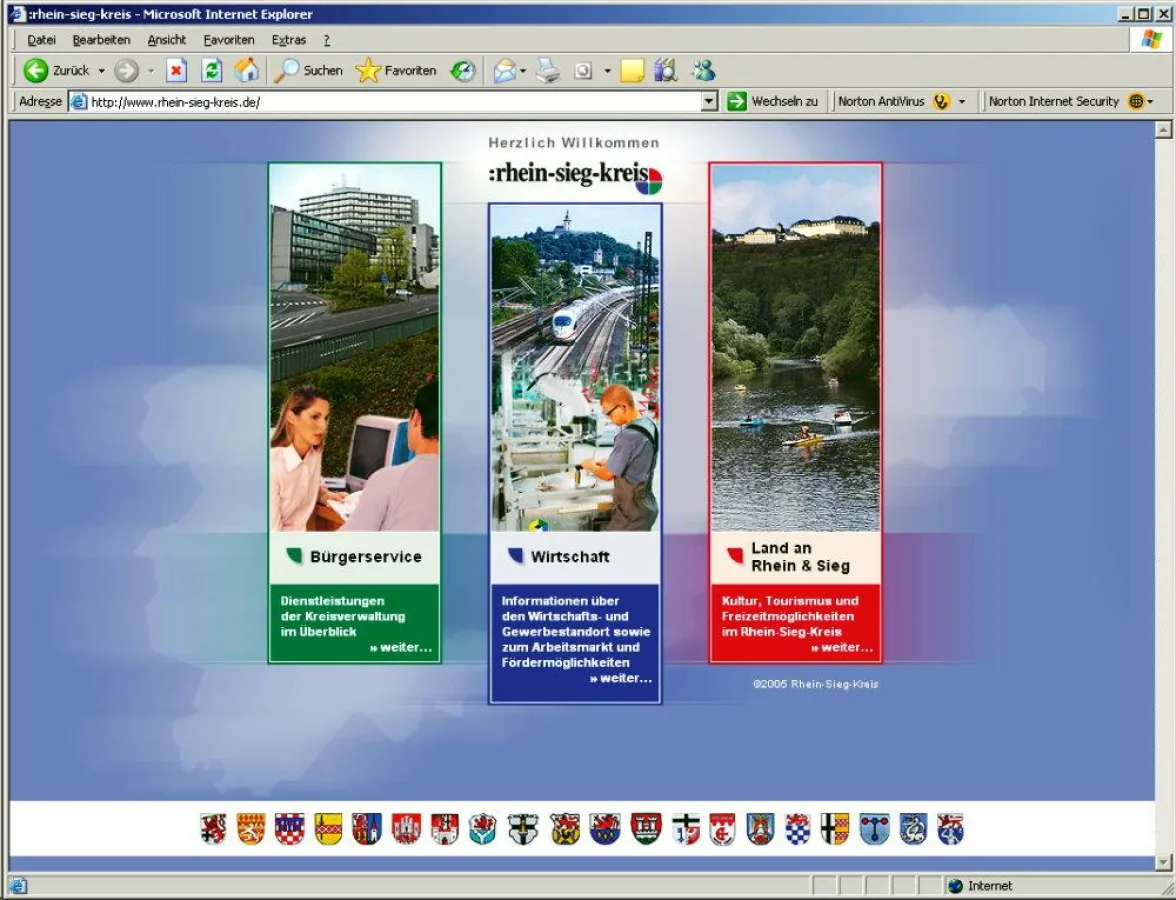Viewport: 1176px width, 900px height.
Task: Refresh the page with the reload icon
Action: pyautogui.click(x=211, y=71)
